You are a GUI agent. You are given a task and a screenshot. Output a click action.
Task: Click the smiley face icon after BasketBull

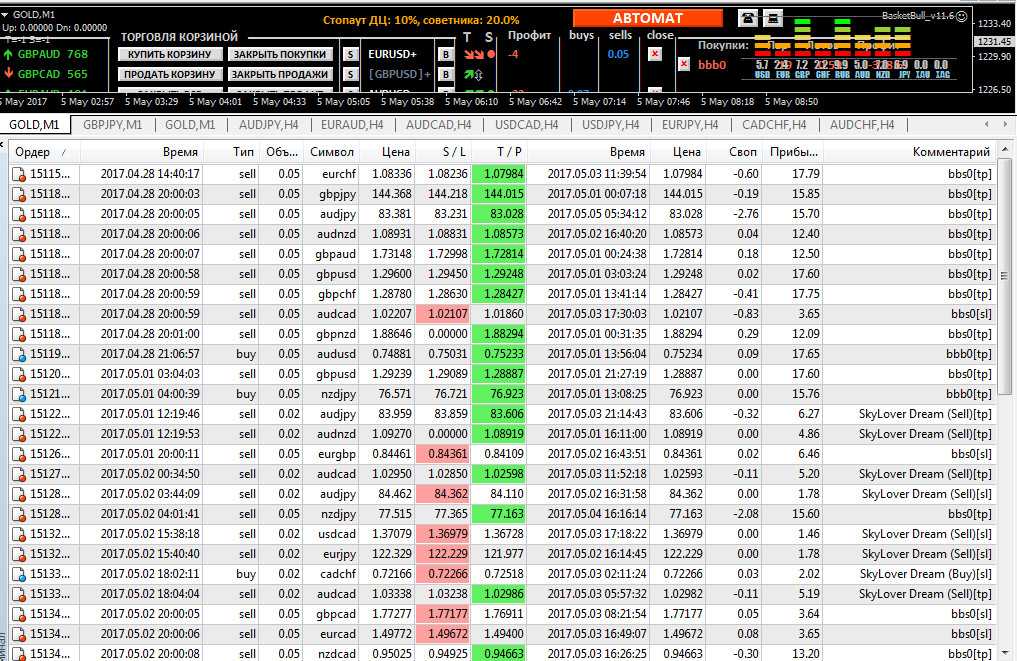(x=961, y=16)
